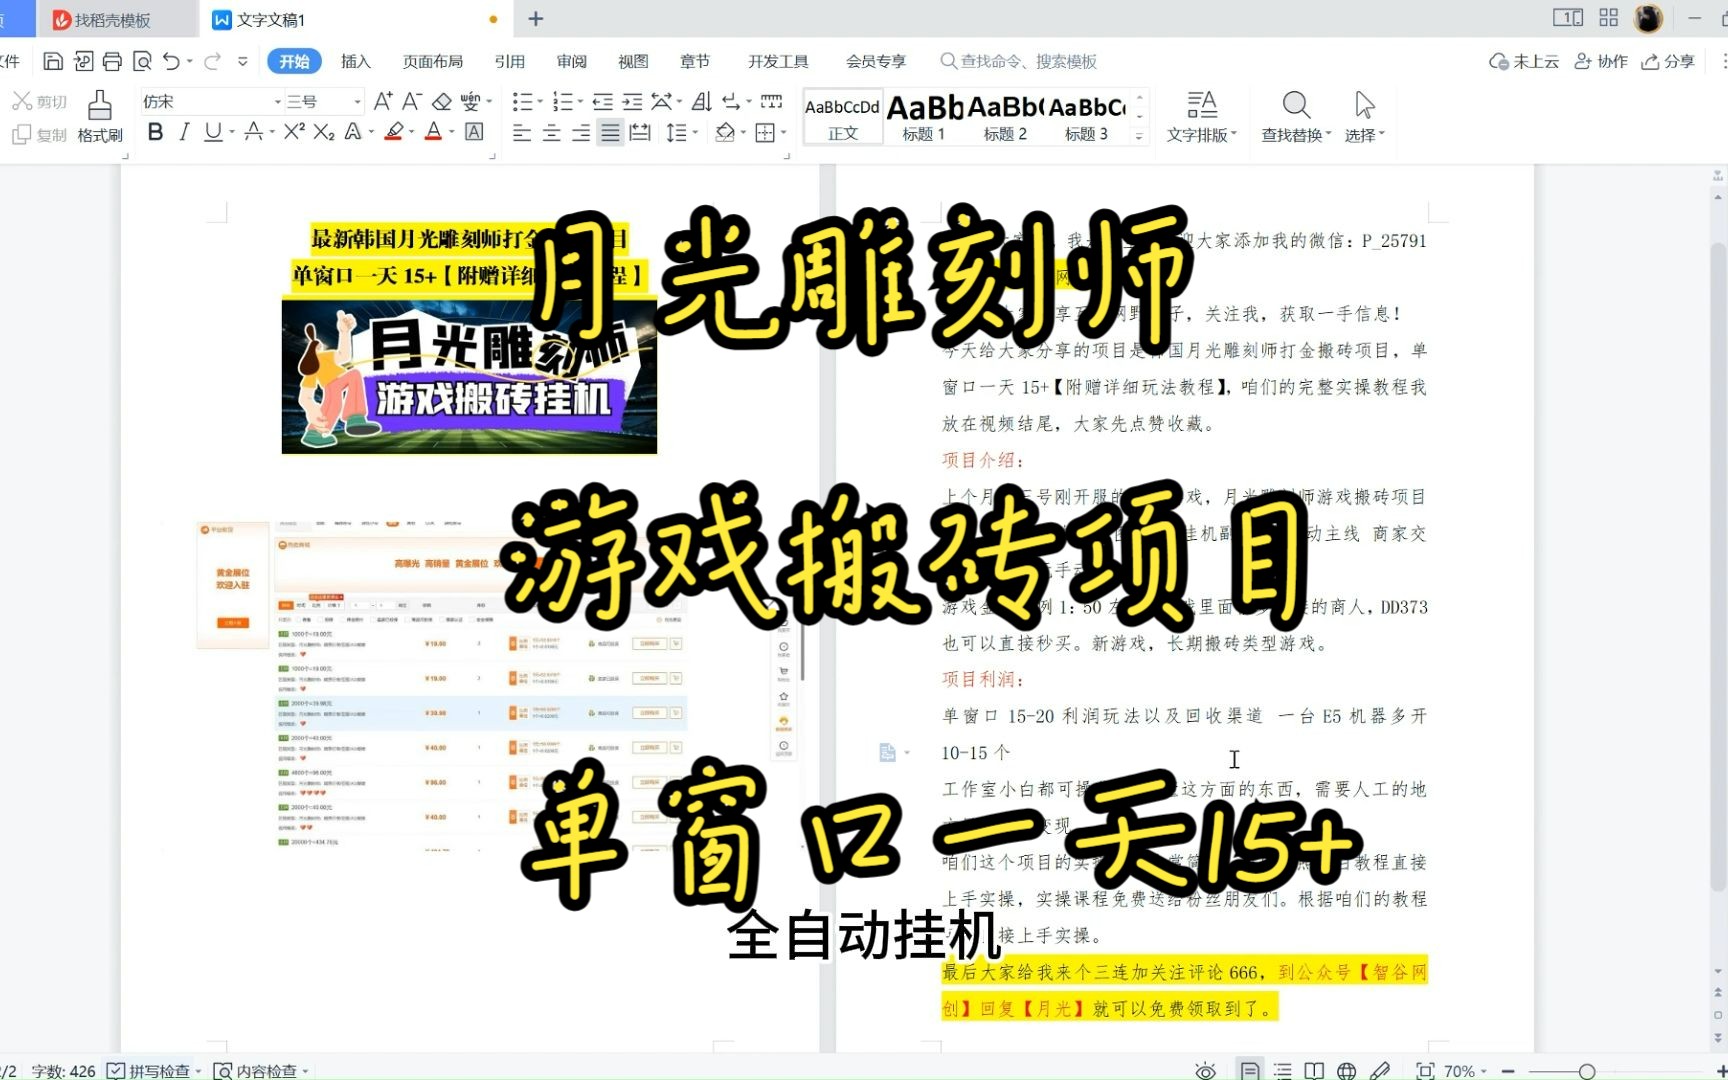The image size is (1728, 1080).
Task: Open eye-protection mode icon in status bar
Action: coord(1205,1071)
